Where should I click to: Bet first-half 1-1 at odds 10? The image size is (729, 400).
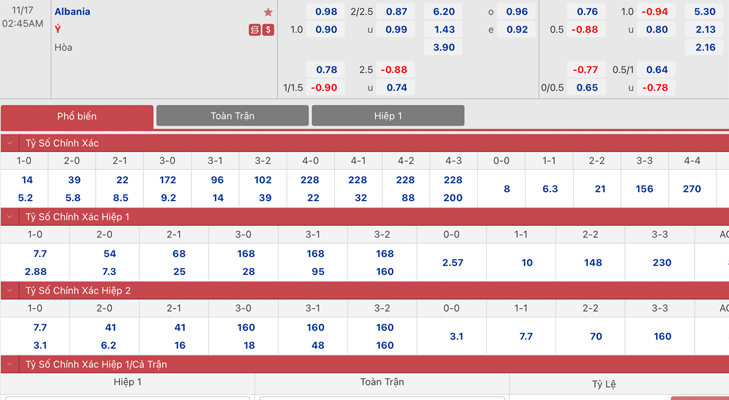527,263
